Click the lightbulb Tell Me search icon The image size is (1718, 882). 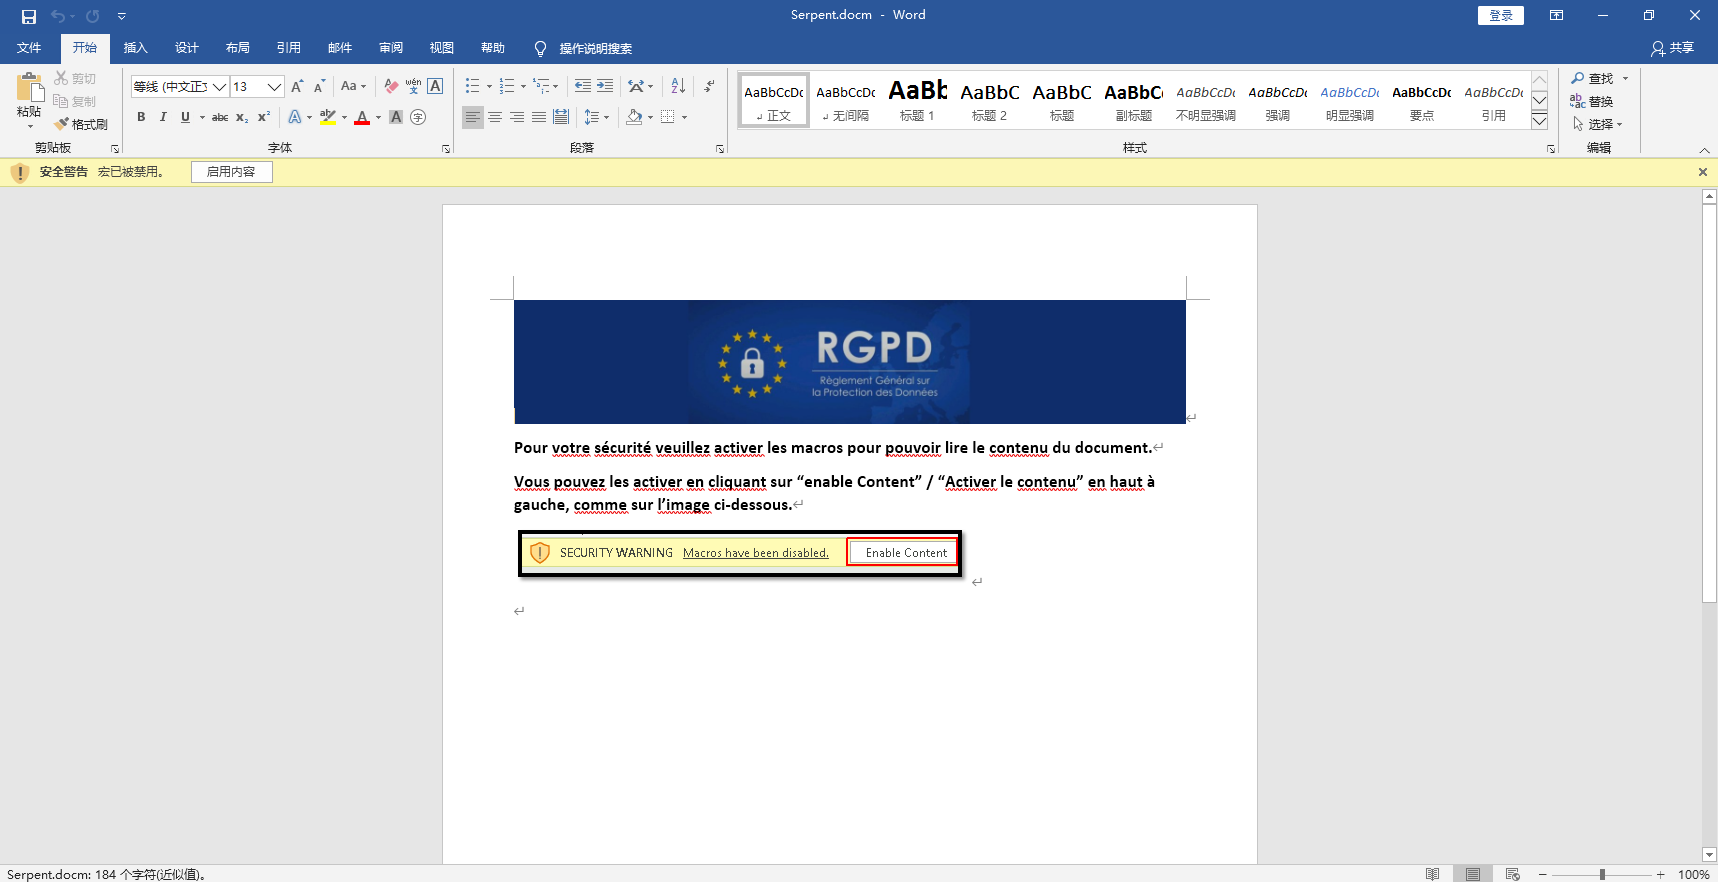[540, 48]
